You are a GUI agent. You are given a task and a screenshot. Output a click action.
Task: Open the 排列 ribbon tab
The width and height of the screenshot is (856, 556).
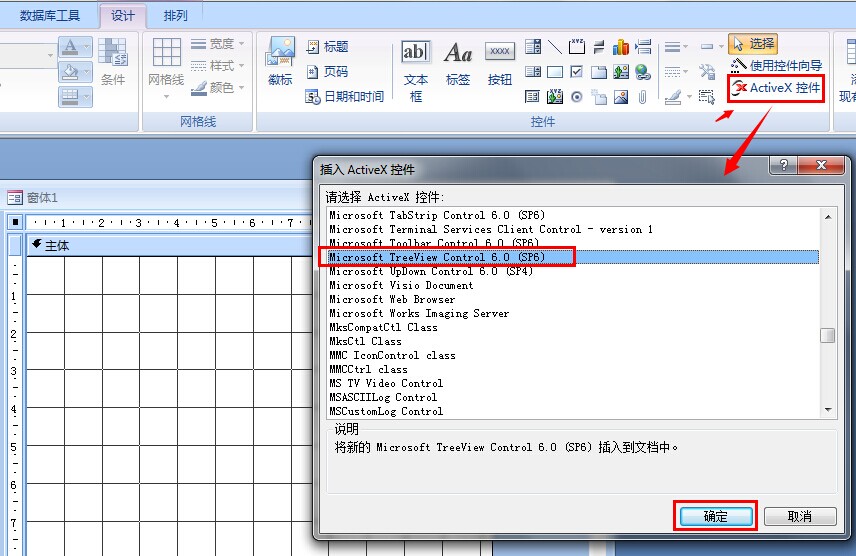(x=175, y=15)
